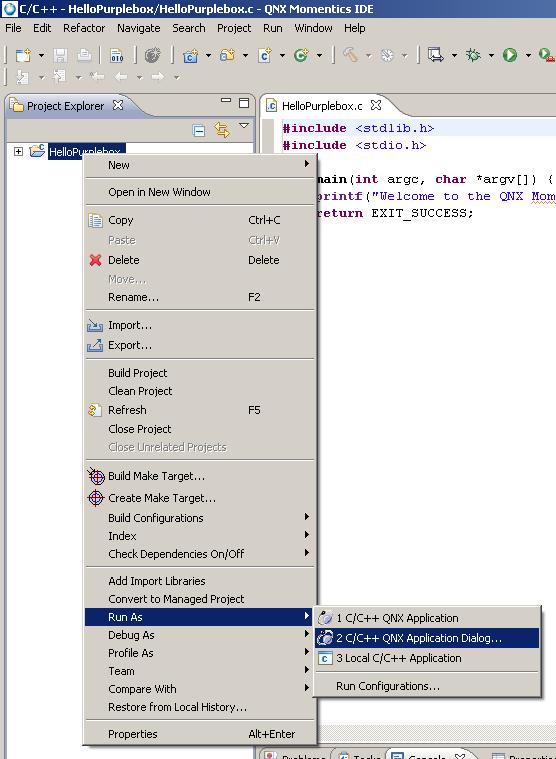Select Clean Project in context menu
The image size is (556, 759).
pos(200,391)
